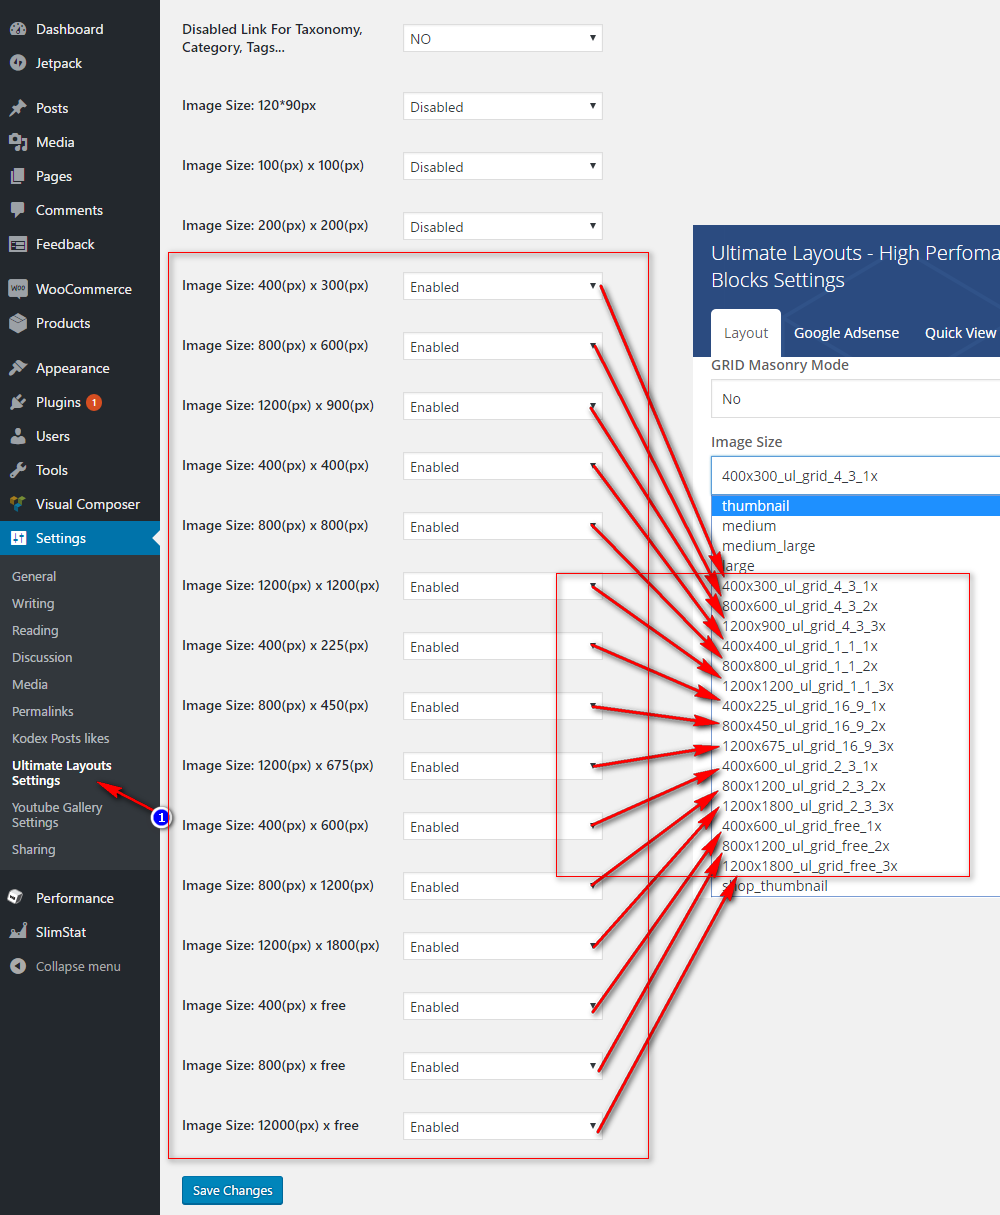
Task: Open Ultimate Layouts Settings submenu item
Action: pos(62,773)
